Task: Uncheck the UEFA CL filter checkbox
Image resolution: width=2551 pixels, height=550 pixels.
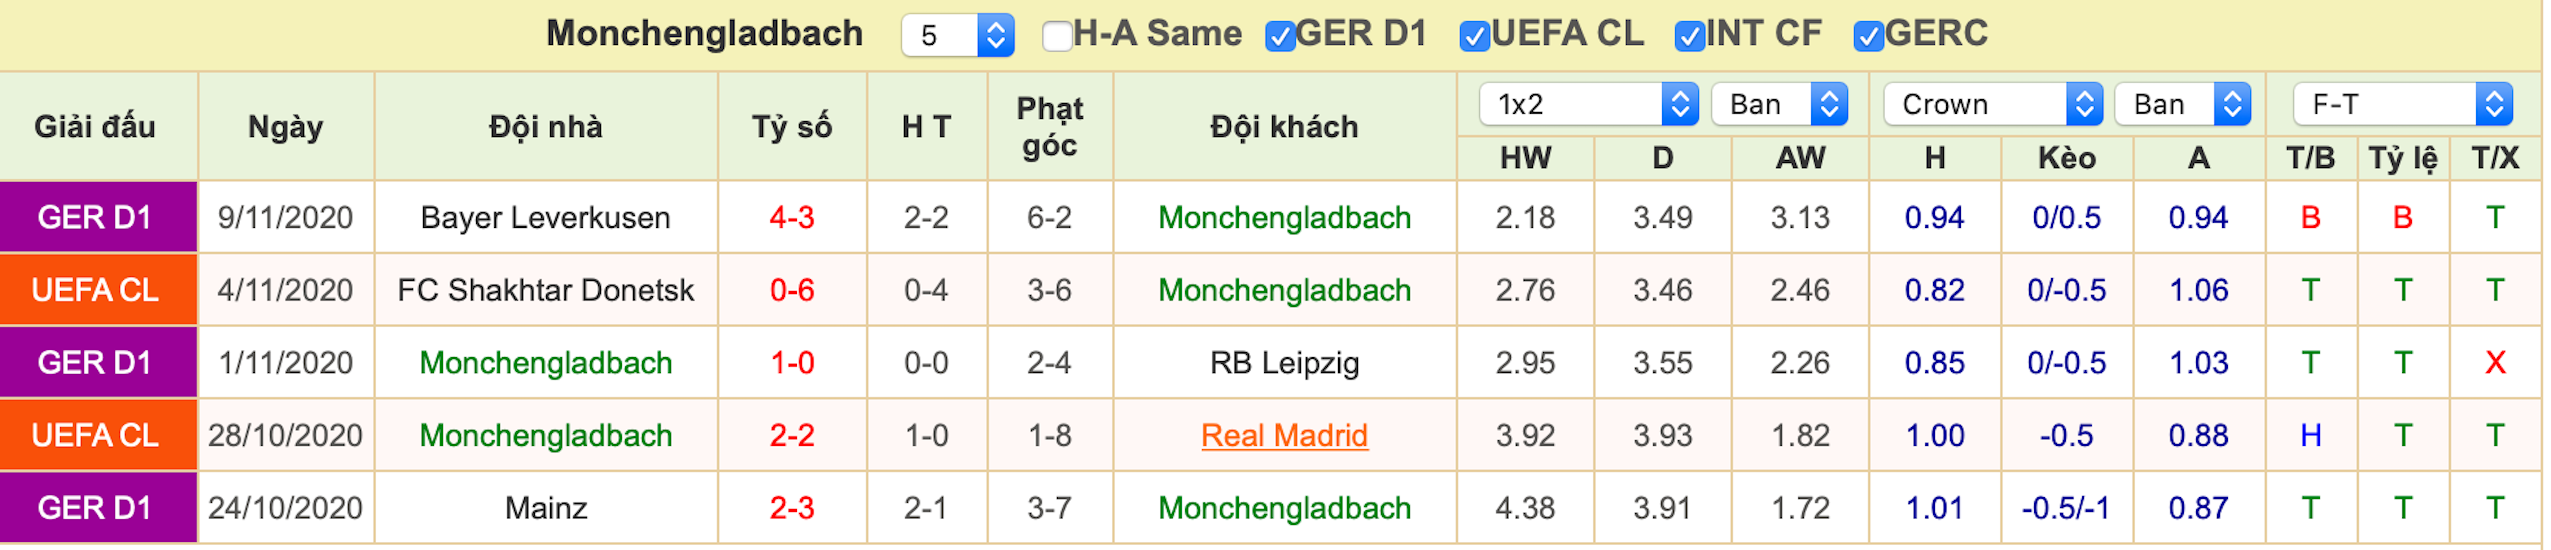Action: tap(1474, 36)
